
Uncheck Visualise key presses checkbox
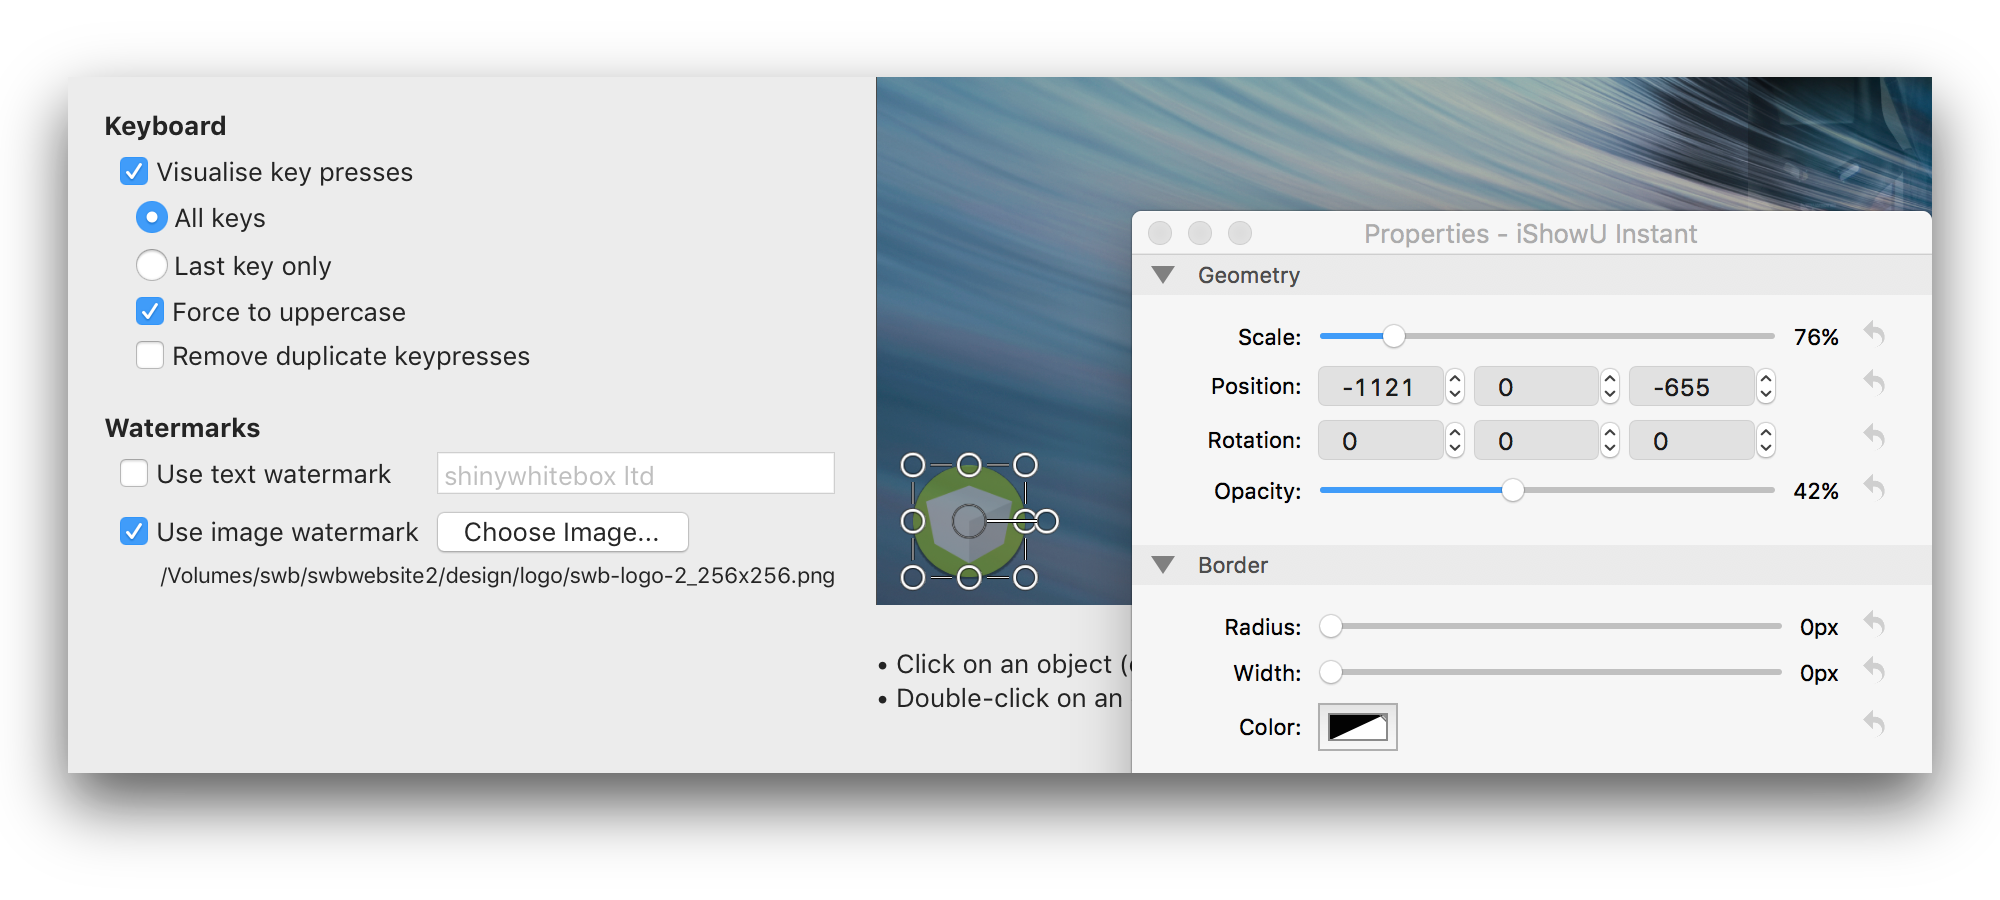(134, 172)
